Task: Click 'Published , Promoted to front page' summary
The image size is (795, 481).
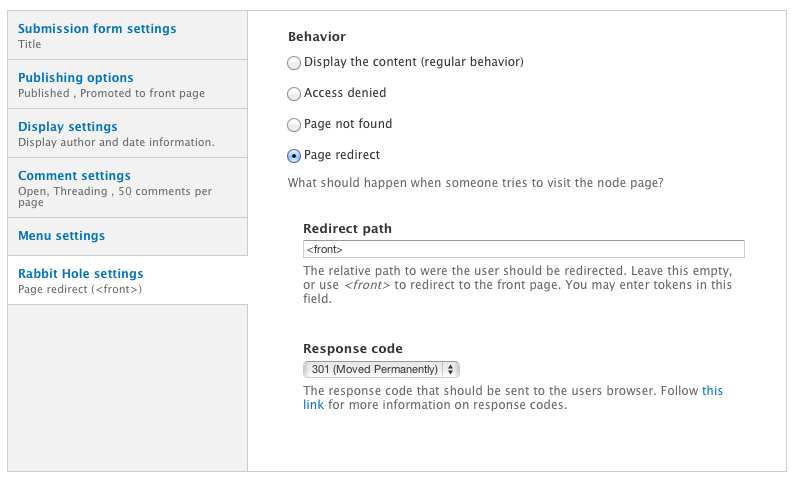Action: [x=112, y=93]
